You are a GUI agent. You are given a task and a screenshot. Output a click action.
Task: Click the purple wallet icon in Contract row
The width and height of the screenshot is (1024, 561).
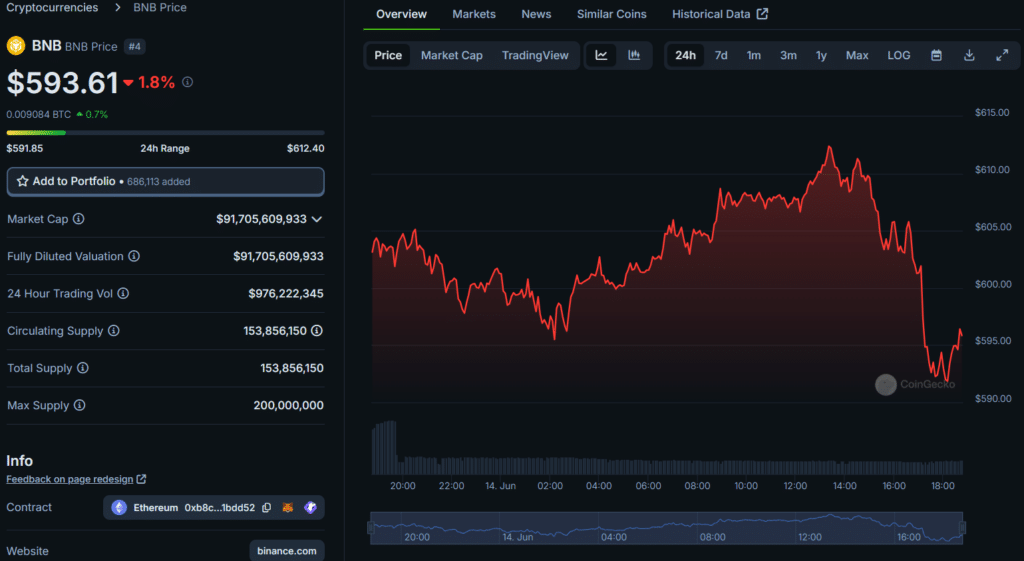click(x=311, y=507)
